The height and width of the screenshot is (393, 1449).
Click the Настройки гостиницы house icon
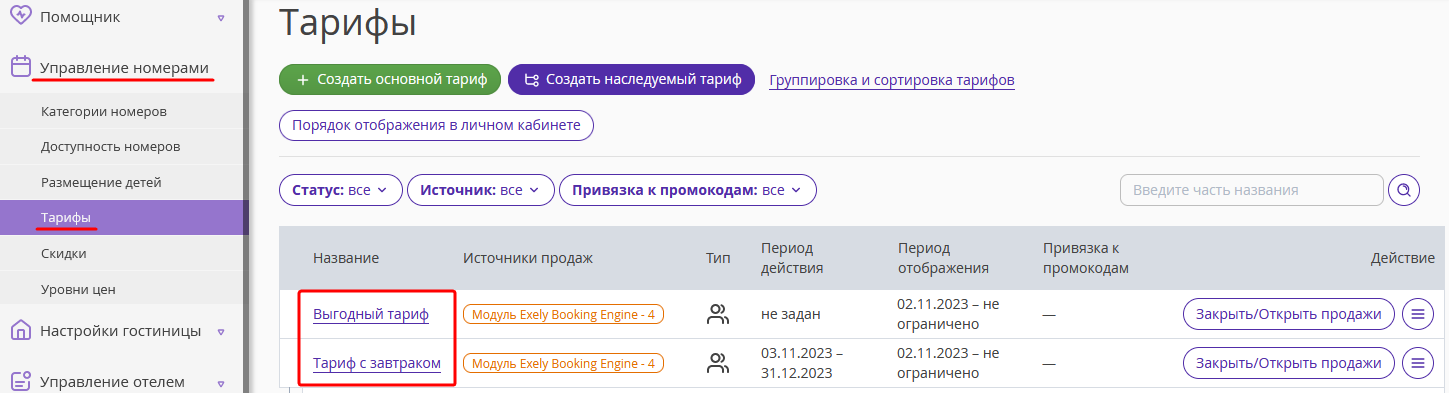pos(20,330)
